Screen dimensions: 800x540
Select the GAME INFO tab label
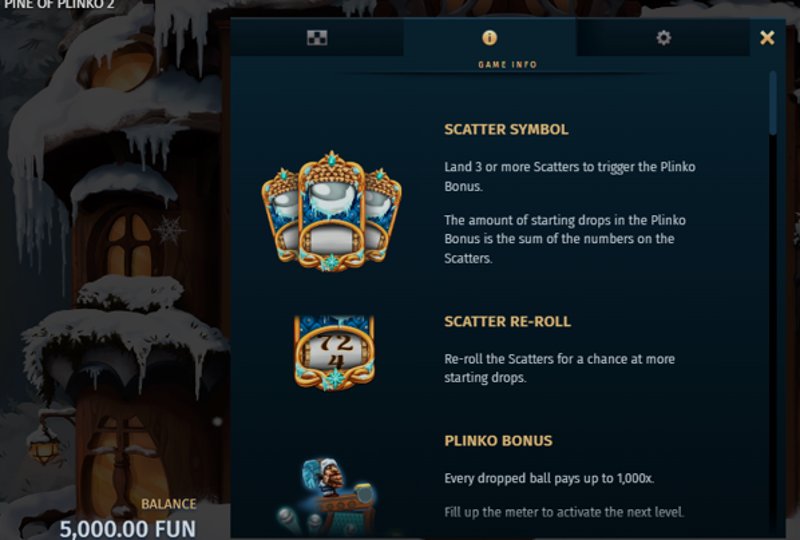pos(507,64)
